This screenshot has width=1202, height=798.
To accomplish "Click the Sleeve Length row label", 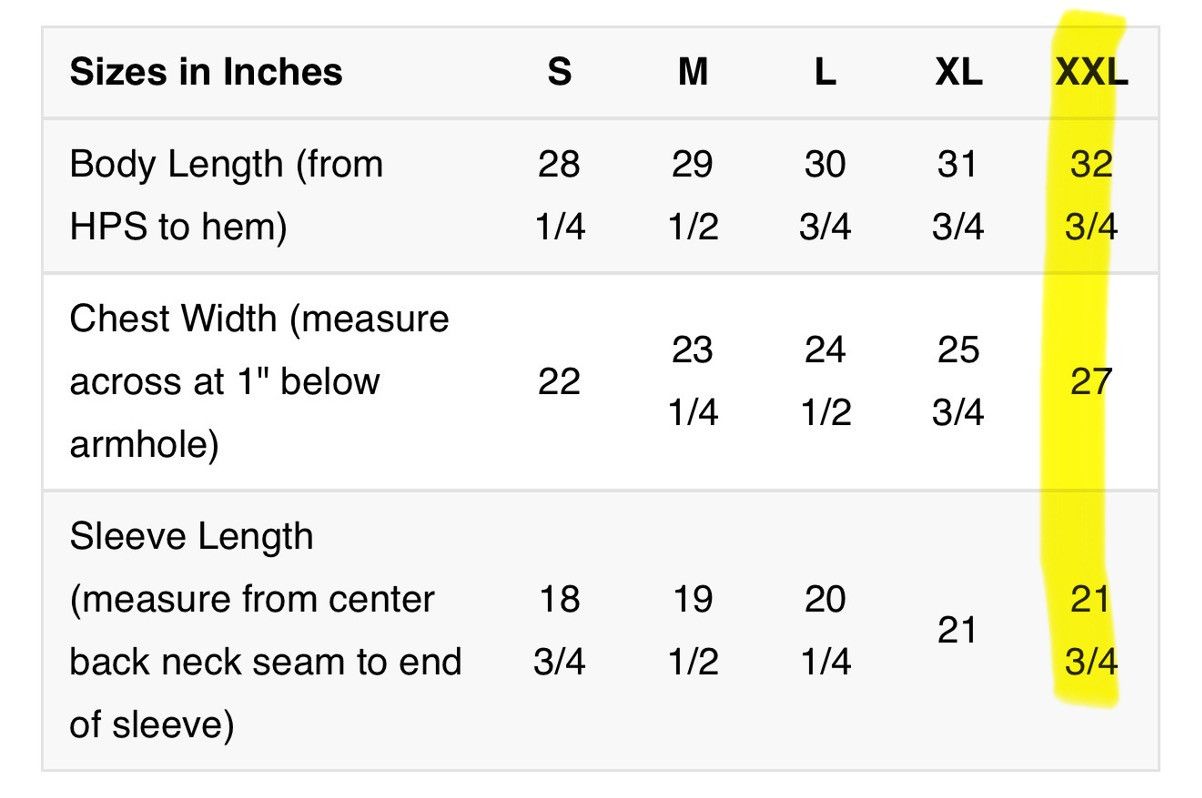I will click(266, 630).
